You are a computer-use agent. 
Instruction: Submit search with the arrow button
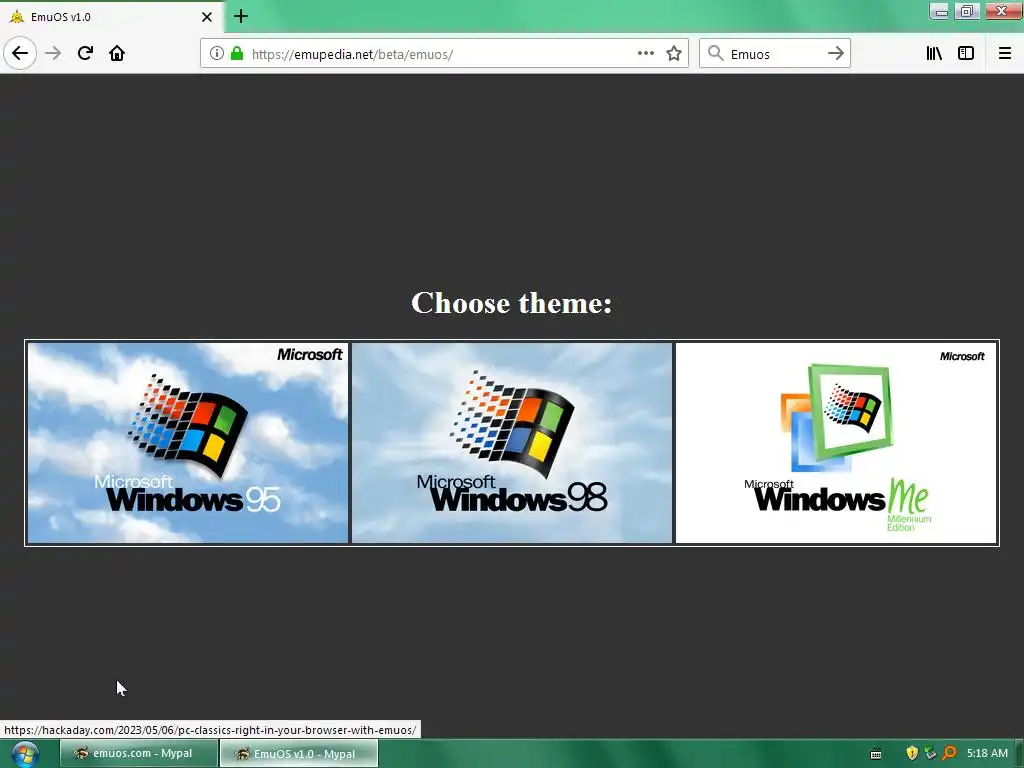[x=835, y=54]
